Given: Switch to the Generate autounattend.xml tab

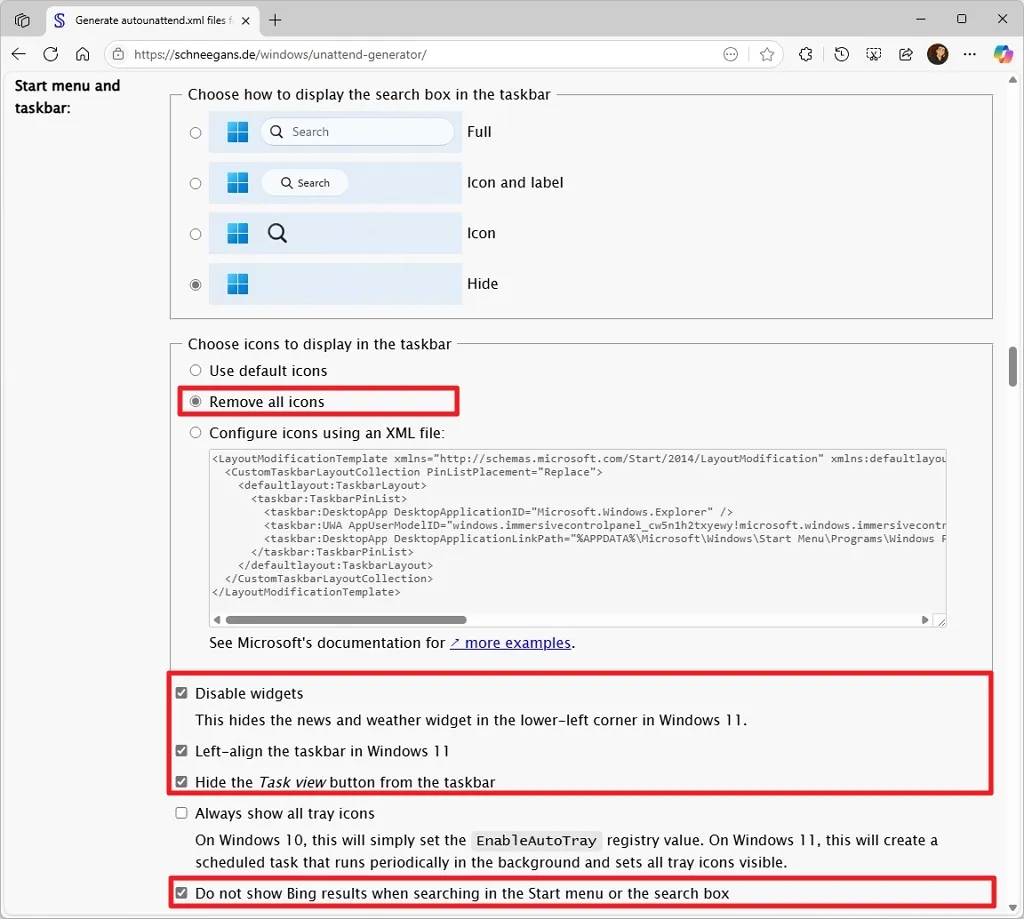Looking at the screenshot, I should point(150,19).
